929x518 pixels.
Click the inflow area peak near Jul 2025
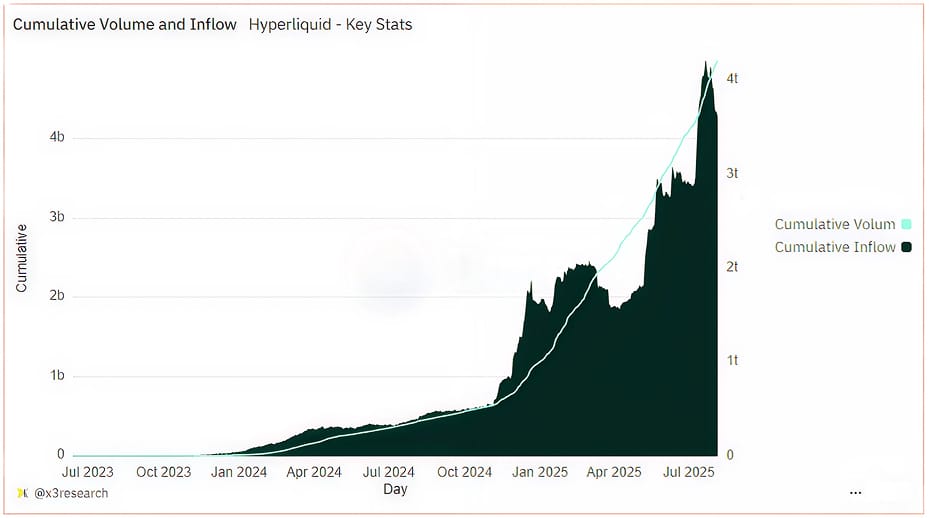pyautogui.click(x=706, y=63)
